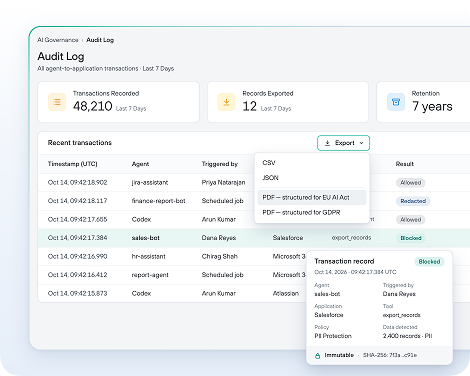
Task: Go to AI Governance breadcrumb
Action: tap(58, 40)
